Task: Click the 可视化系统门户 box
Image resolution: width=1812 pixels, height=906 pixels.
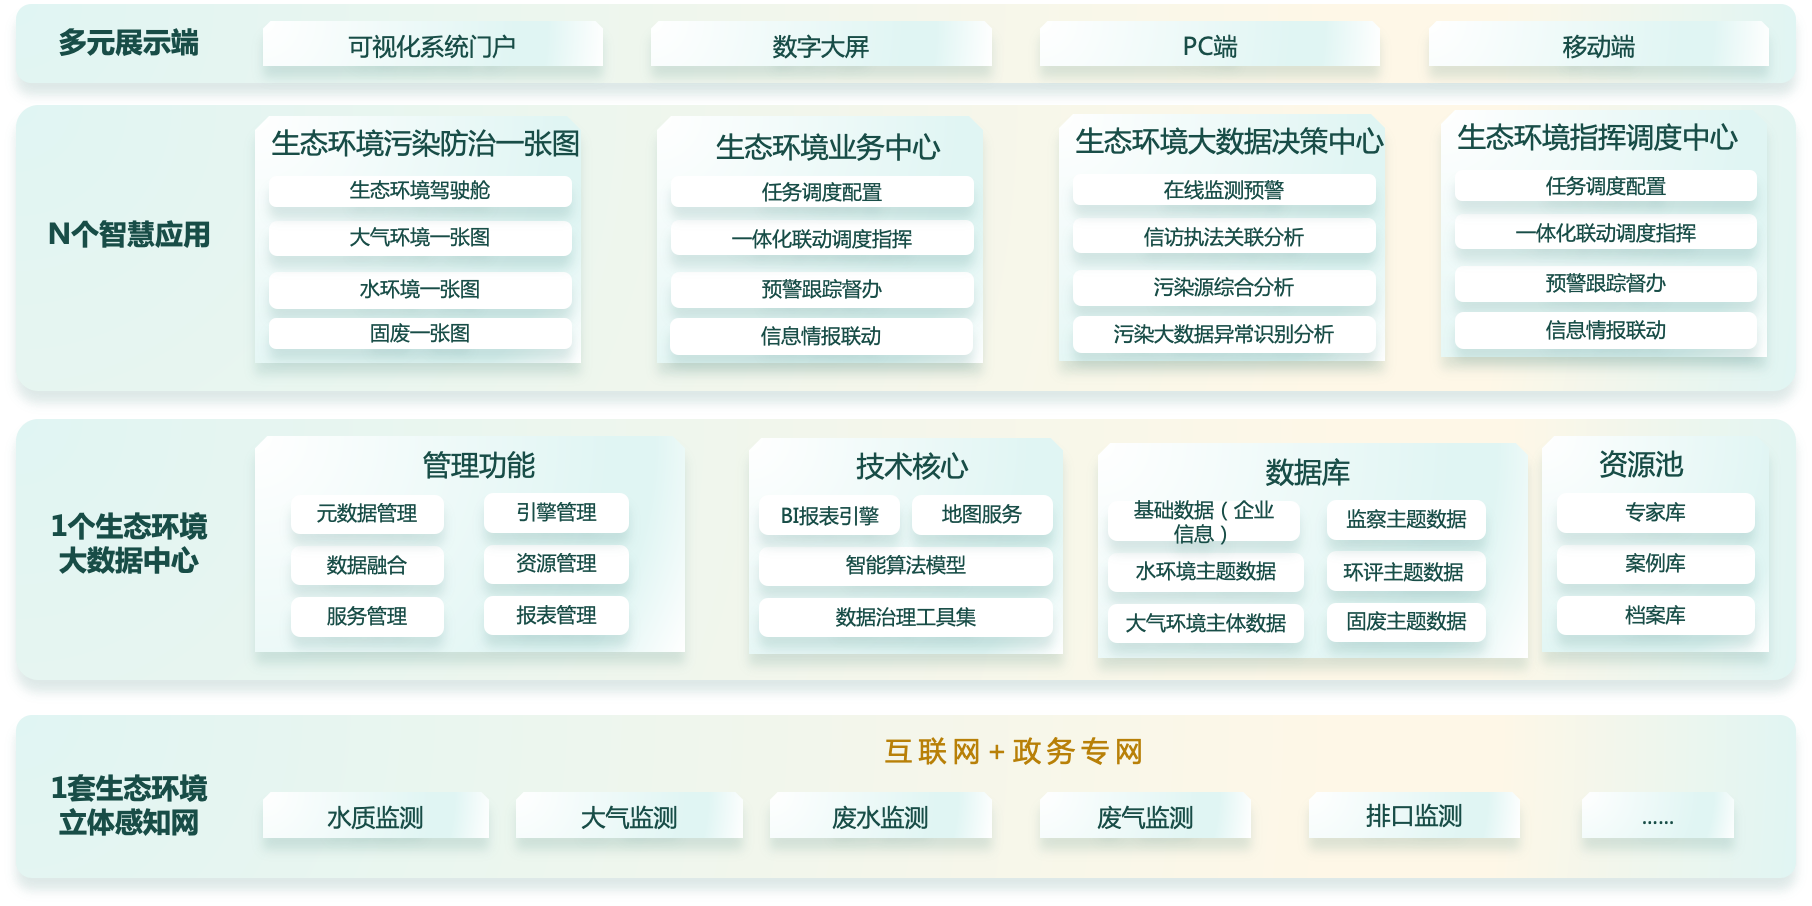Action: coord(432,45)
